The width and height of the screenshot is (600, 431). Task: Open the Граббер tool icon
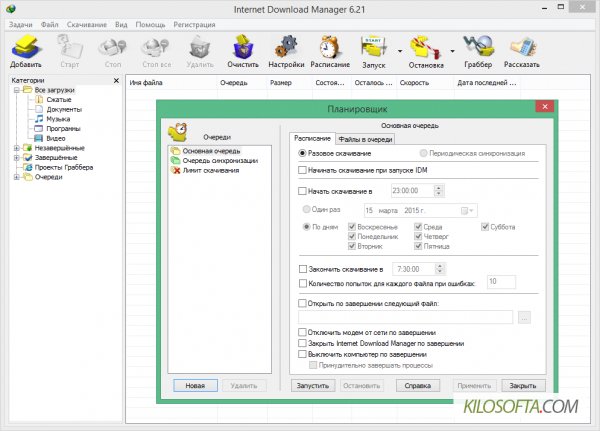[478, 47]
